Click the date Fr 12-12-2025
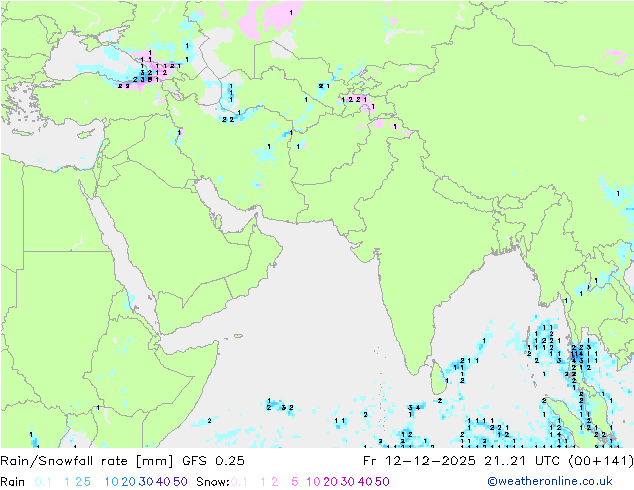Image resolution: width=634 pixels, height=490 pixels. click(x=419, y=461)
